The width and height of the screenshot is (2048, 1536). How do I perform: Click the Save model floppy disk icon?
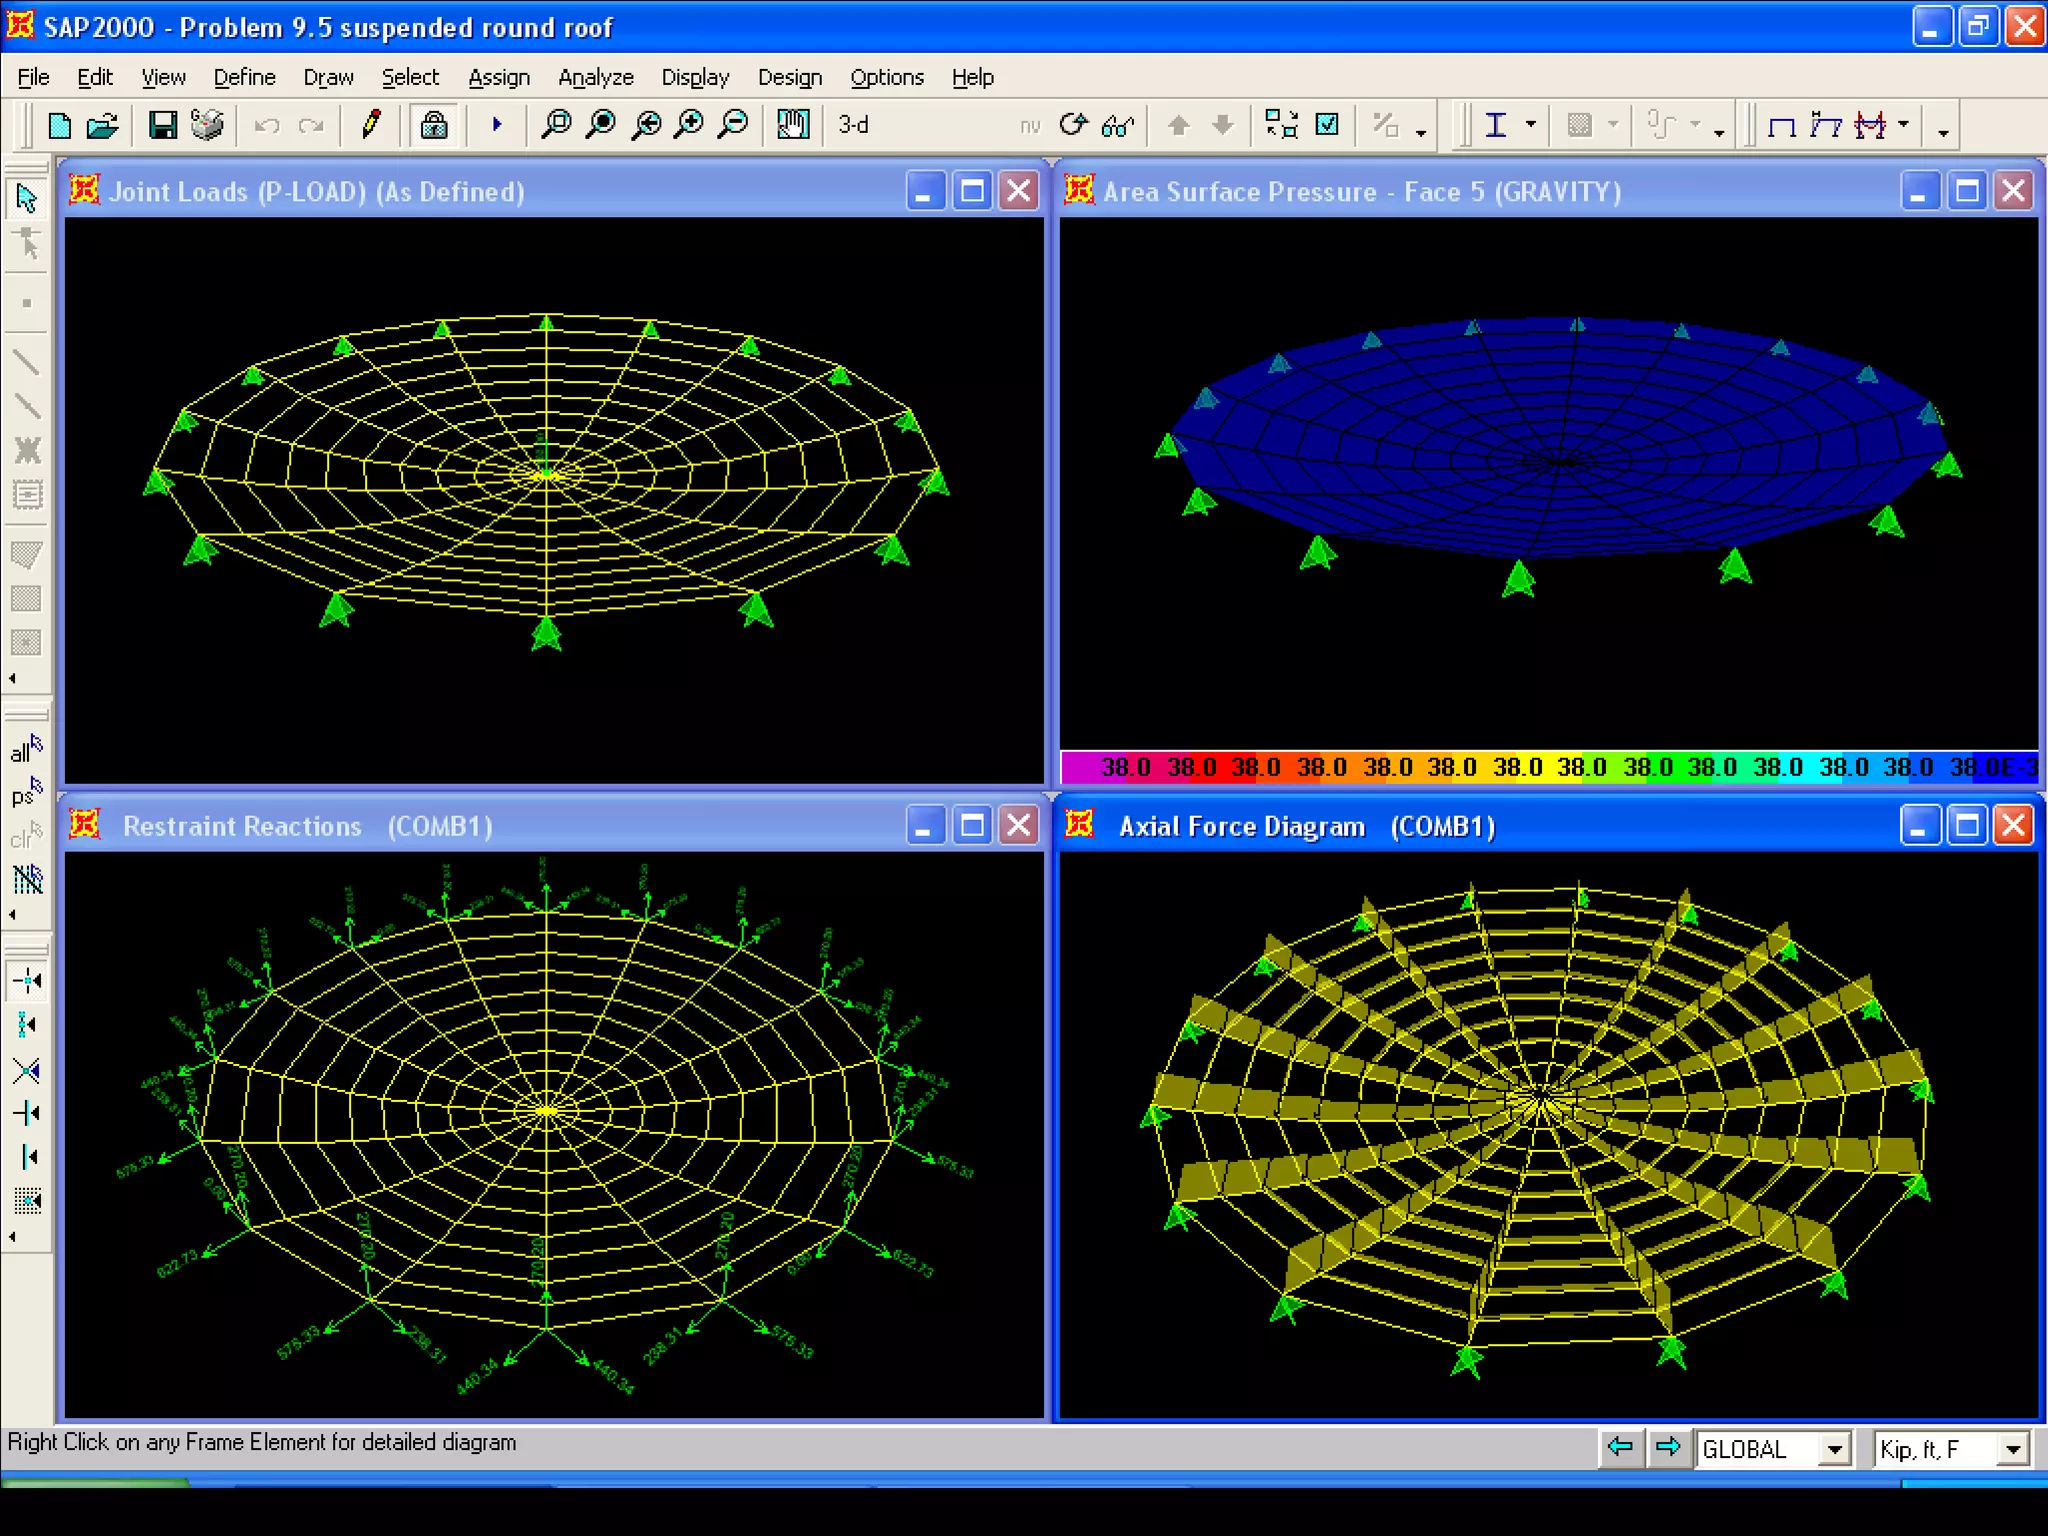(x=162, y=125)
